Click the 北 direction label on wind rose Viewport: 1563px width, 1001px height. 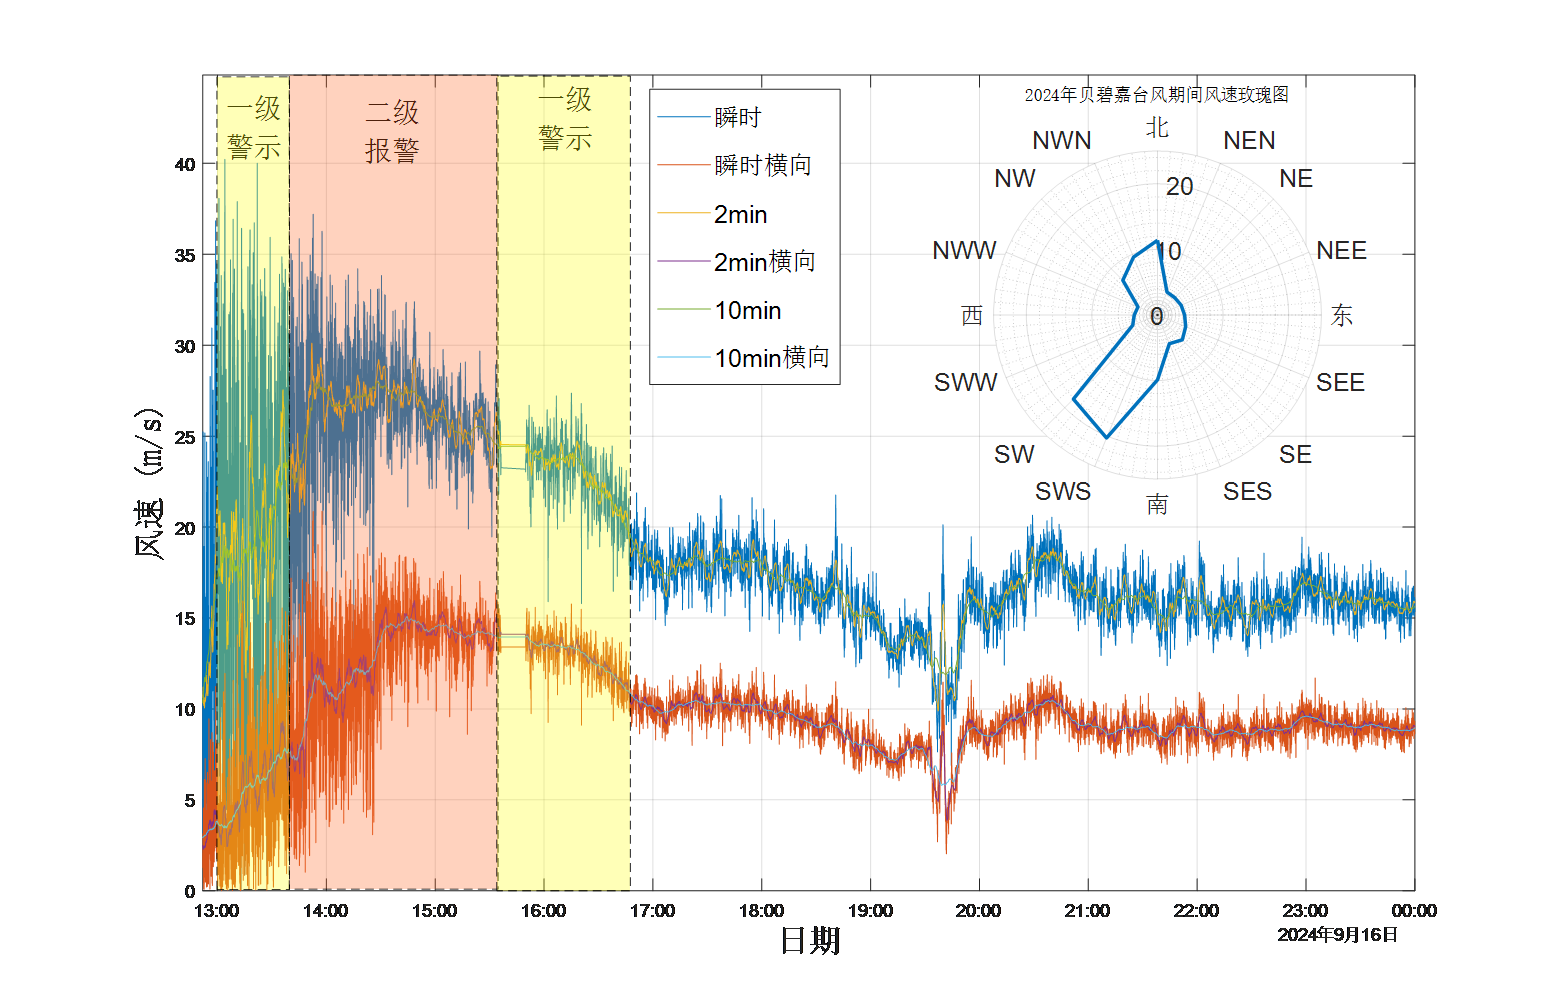[x=1157, y=128]
